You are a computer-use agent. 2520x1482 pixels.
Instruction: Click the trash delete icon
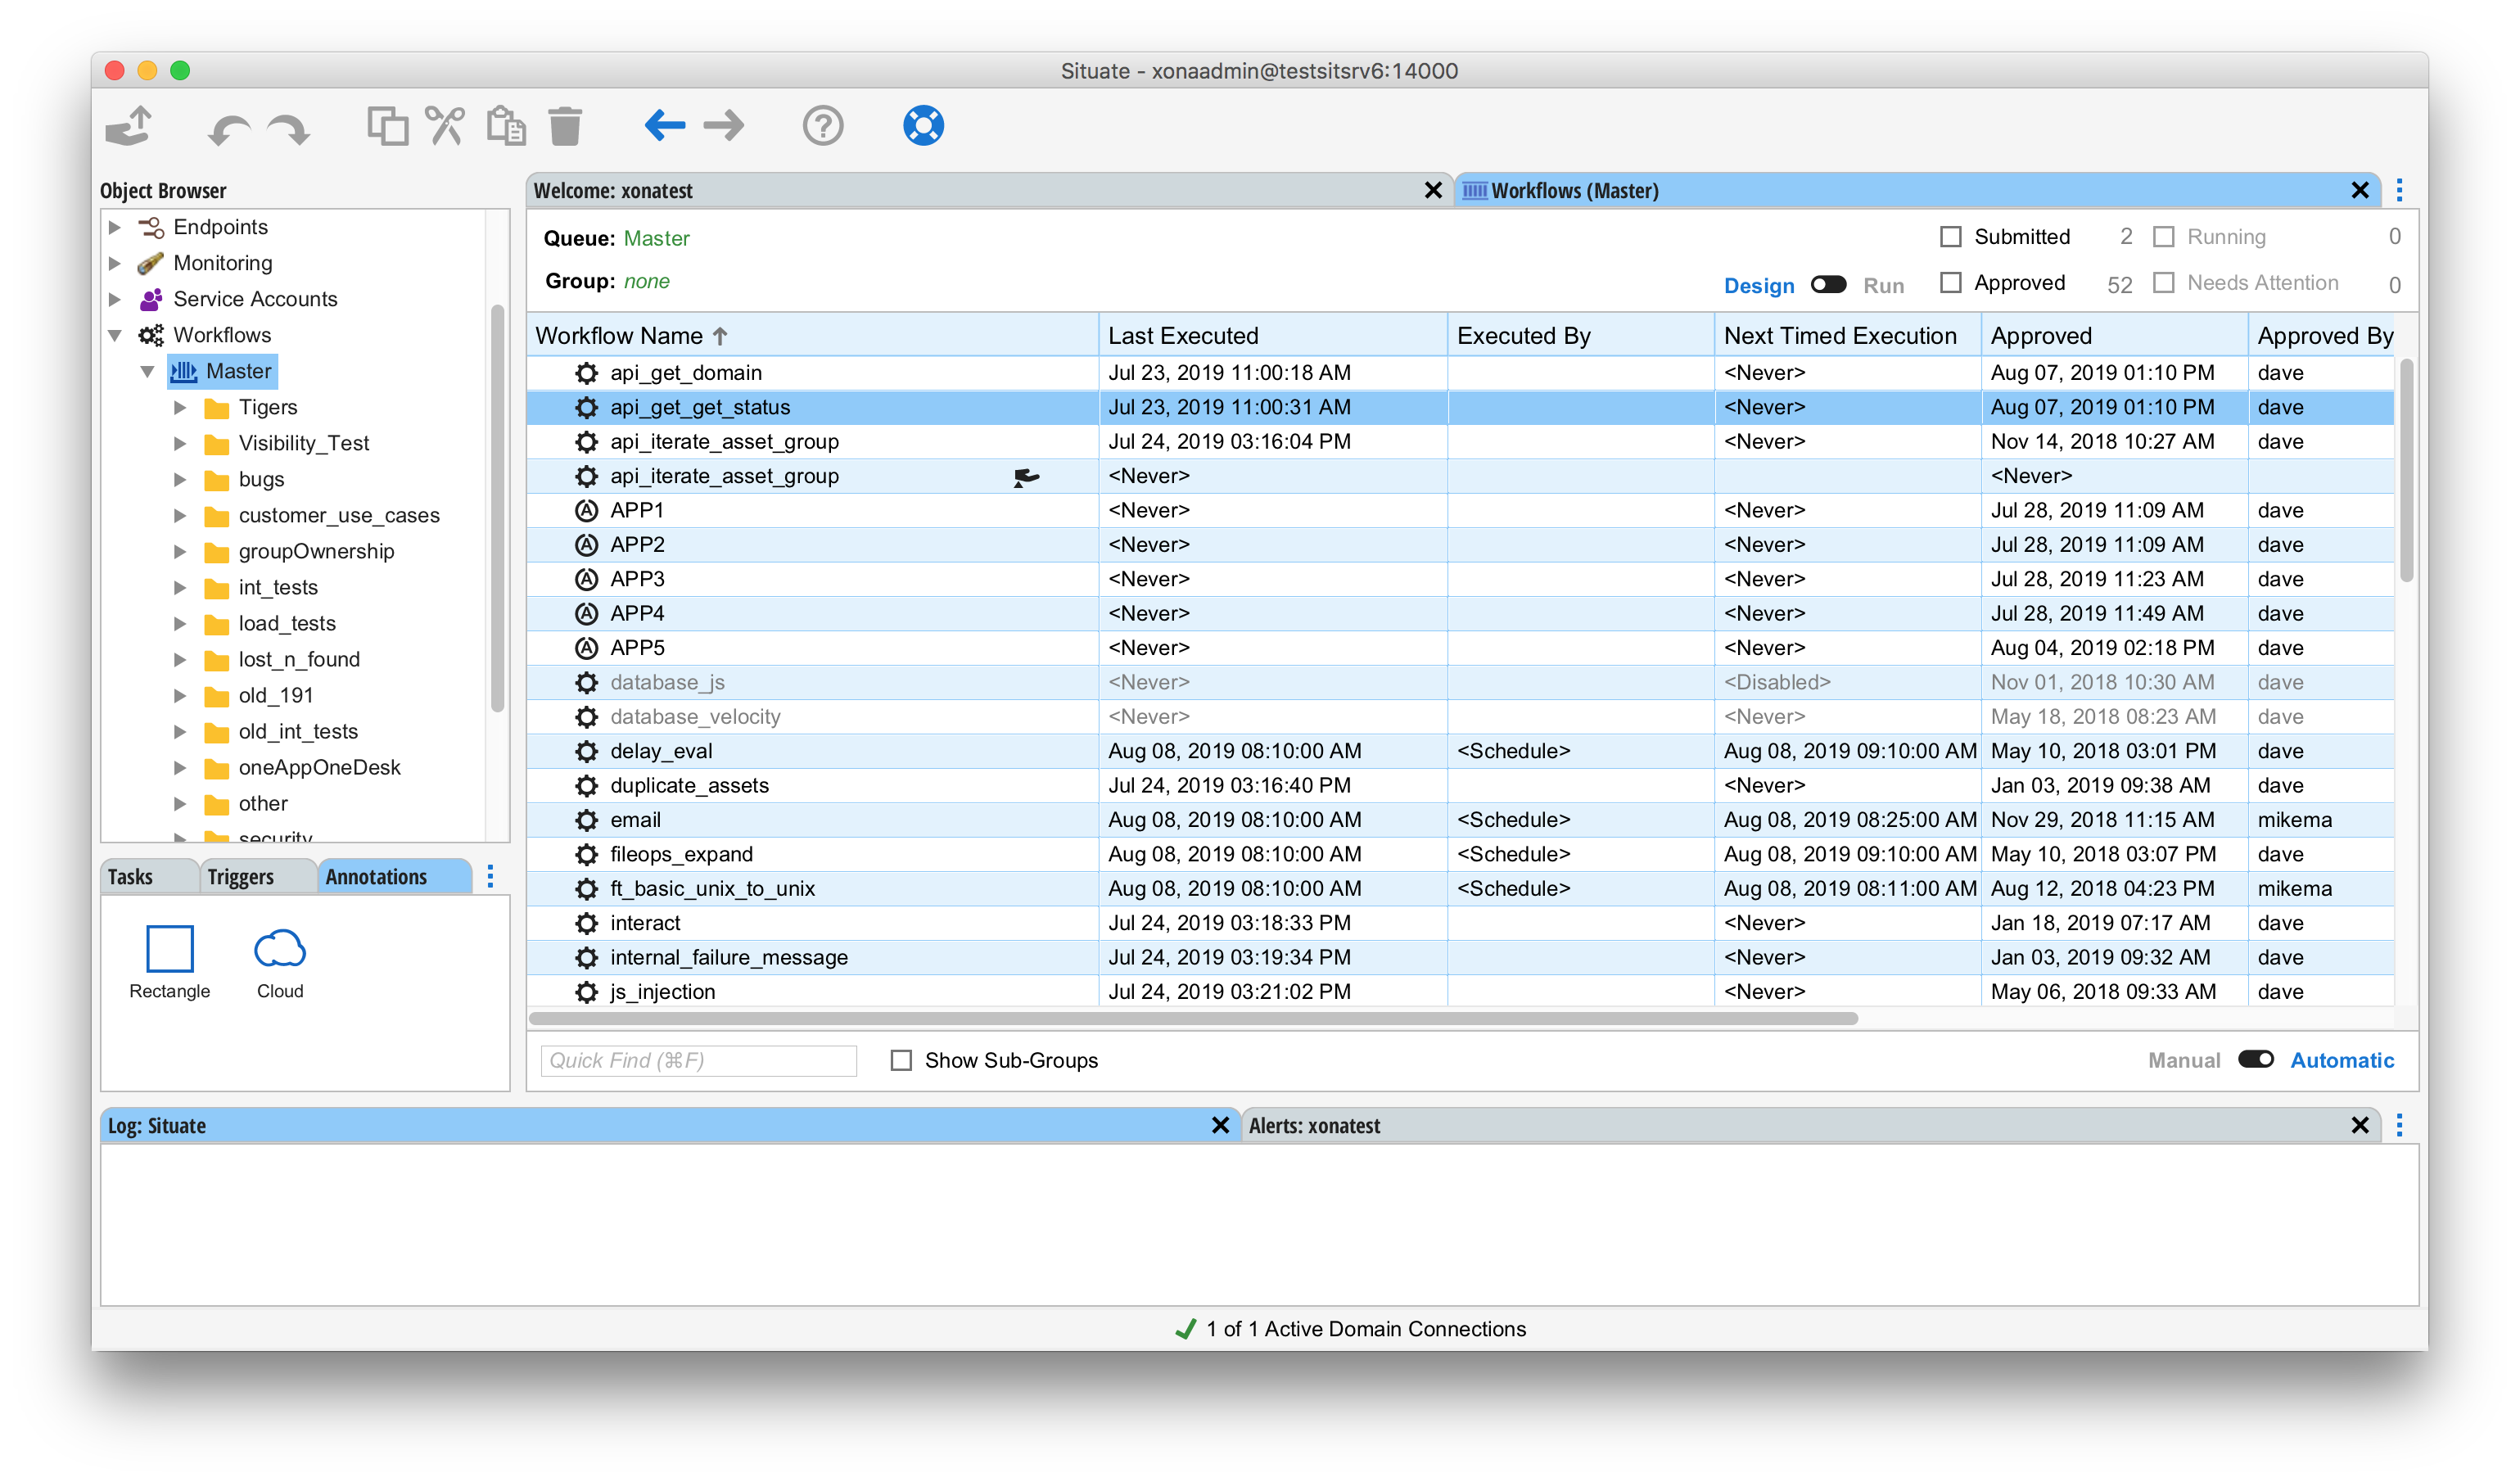pos(565,126)
